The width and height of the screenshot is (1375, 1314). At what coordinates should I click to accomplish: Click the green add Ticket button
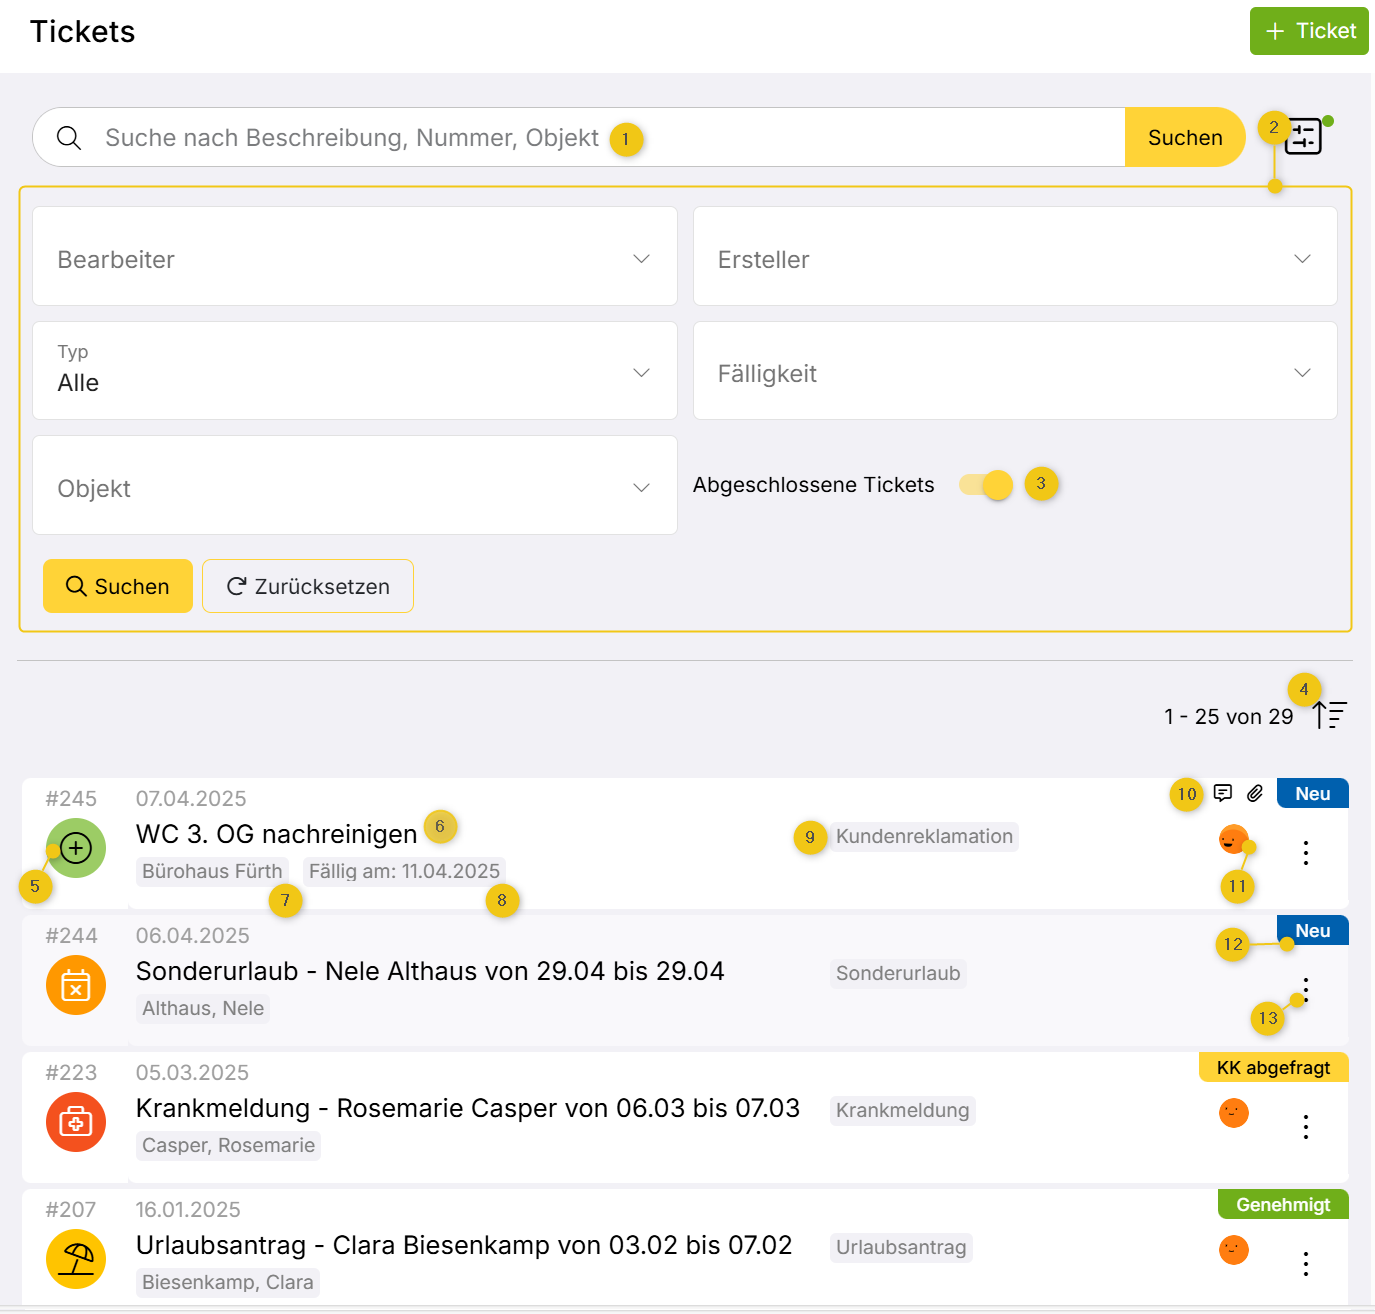[x=1309, y=31]
